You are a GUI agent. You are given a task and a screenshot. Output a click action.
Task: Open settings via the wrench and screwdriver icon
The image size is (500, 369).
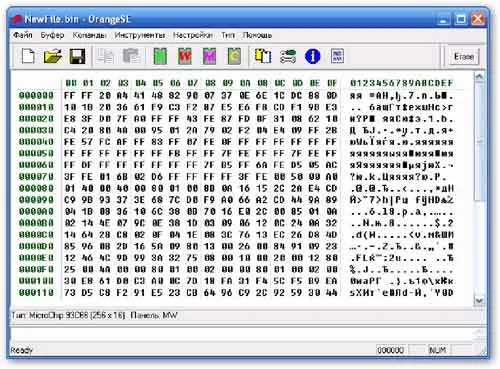tap(288, 56)
